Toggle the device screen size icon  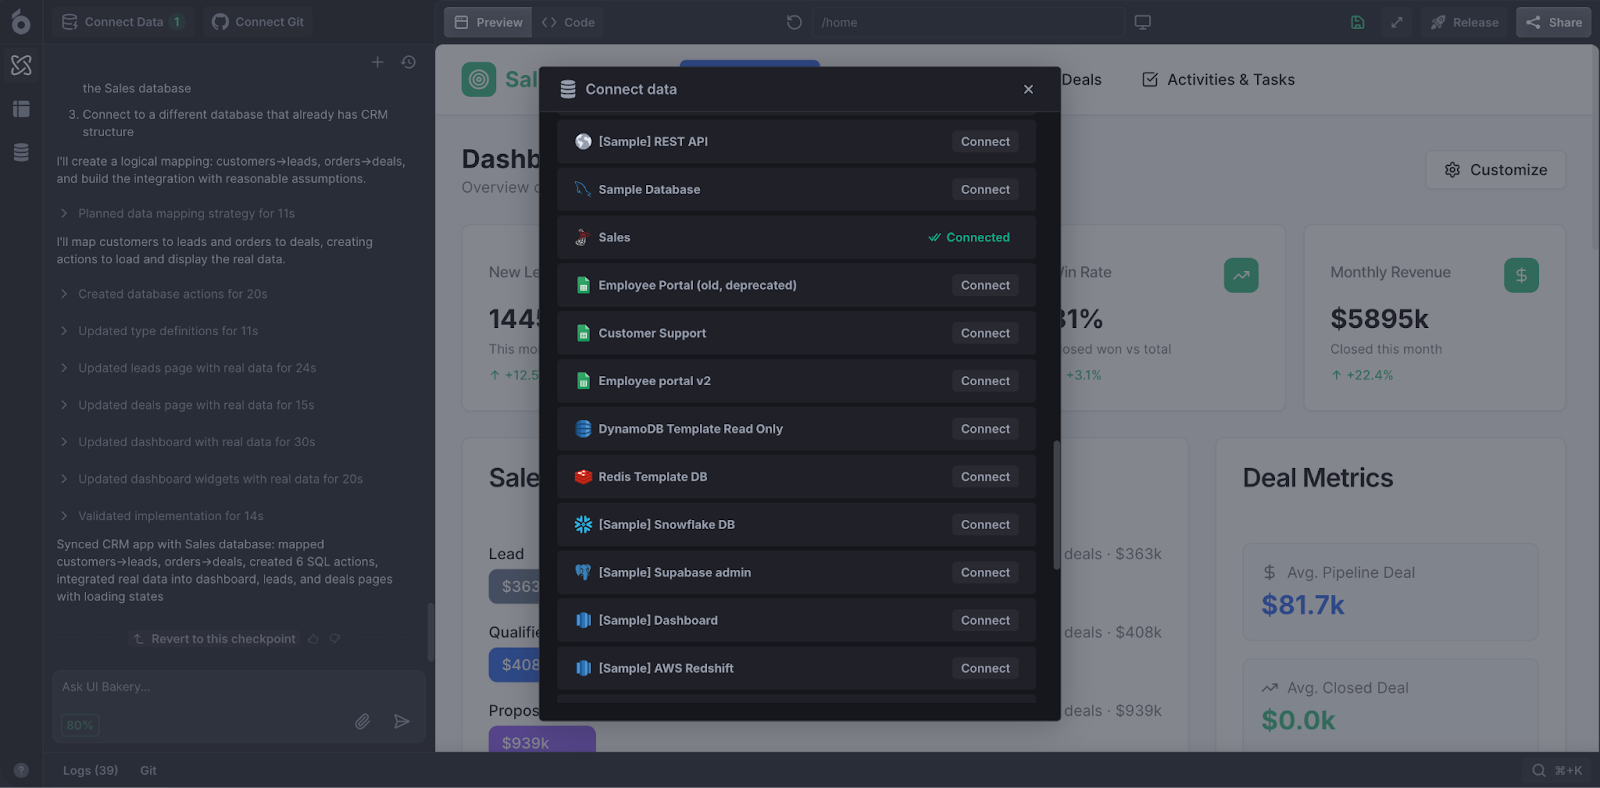pyautogui.click(x=1143, y=22)
